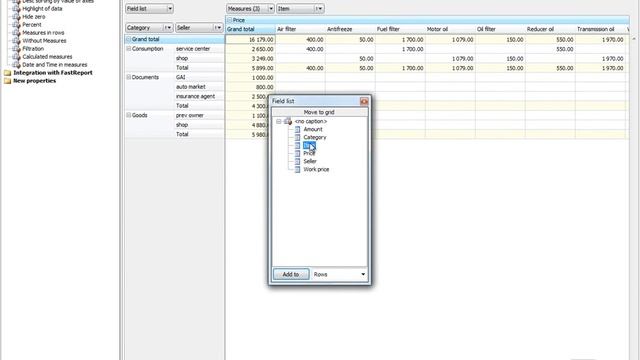
Task: Select the Percent example icon
Action: tap(16, 24)
